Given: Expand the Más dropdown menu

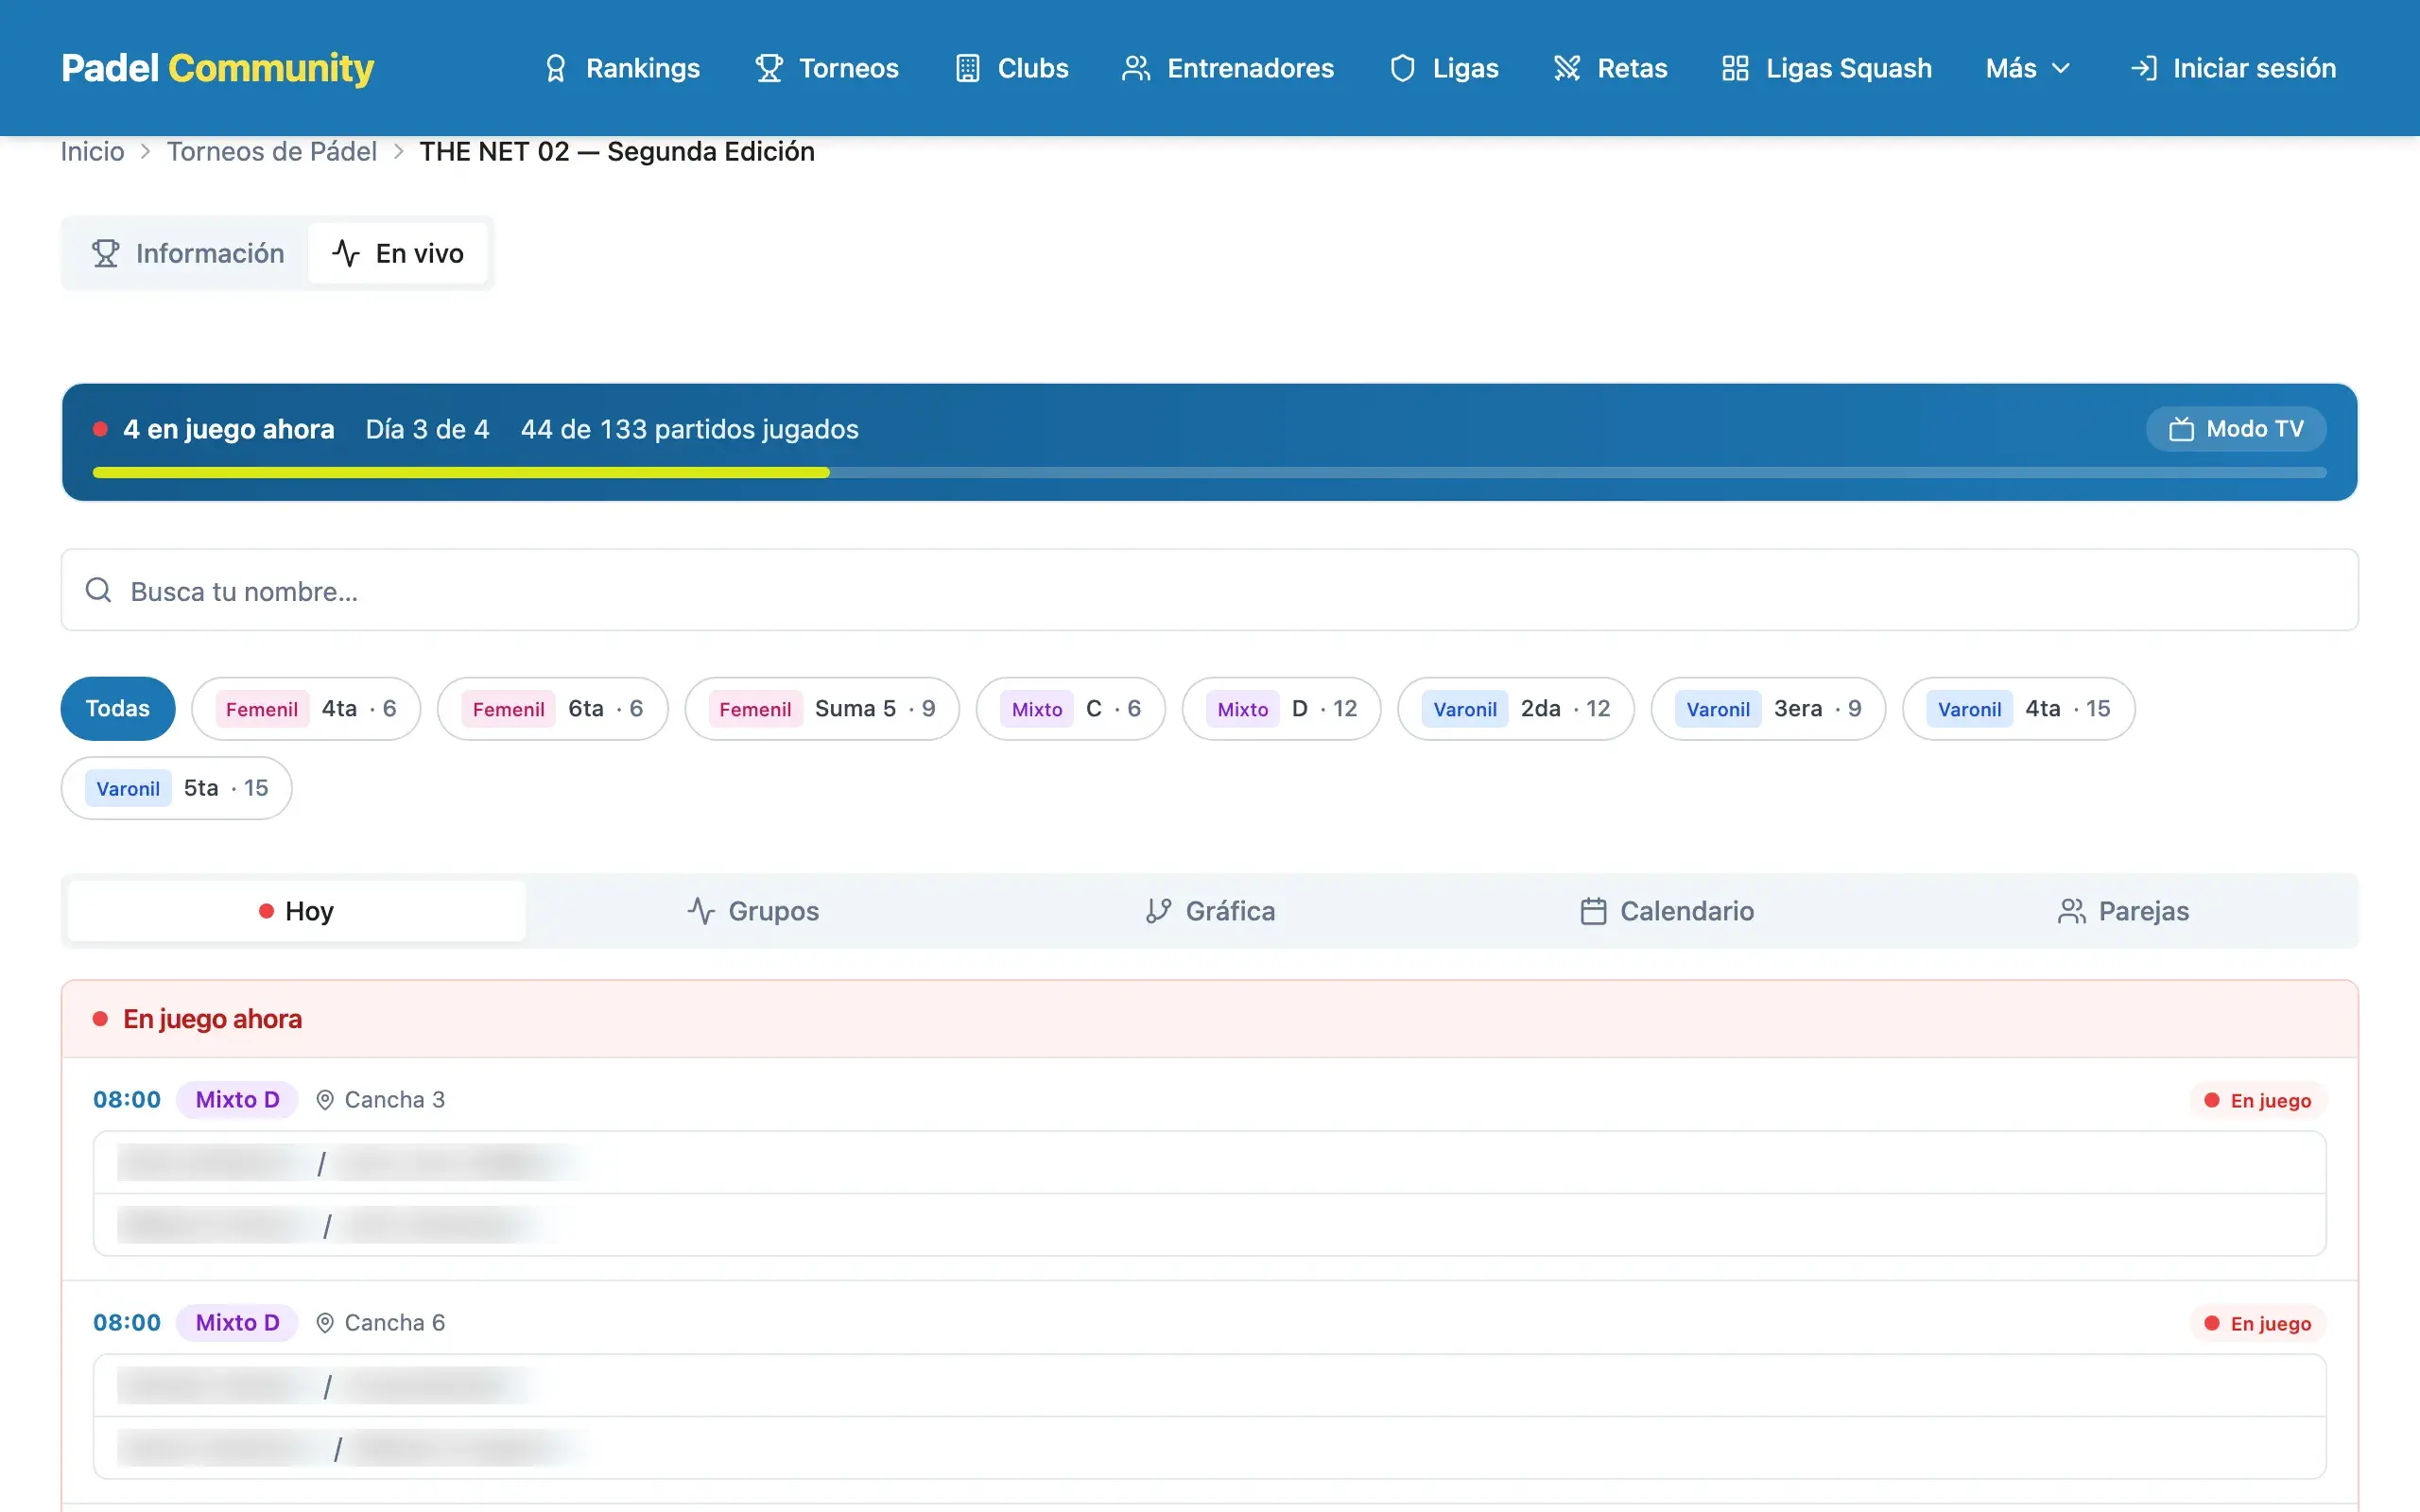Looking at the screenshot, I should [x=2027, y=68].
